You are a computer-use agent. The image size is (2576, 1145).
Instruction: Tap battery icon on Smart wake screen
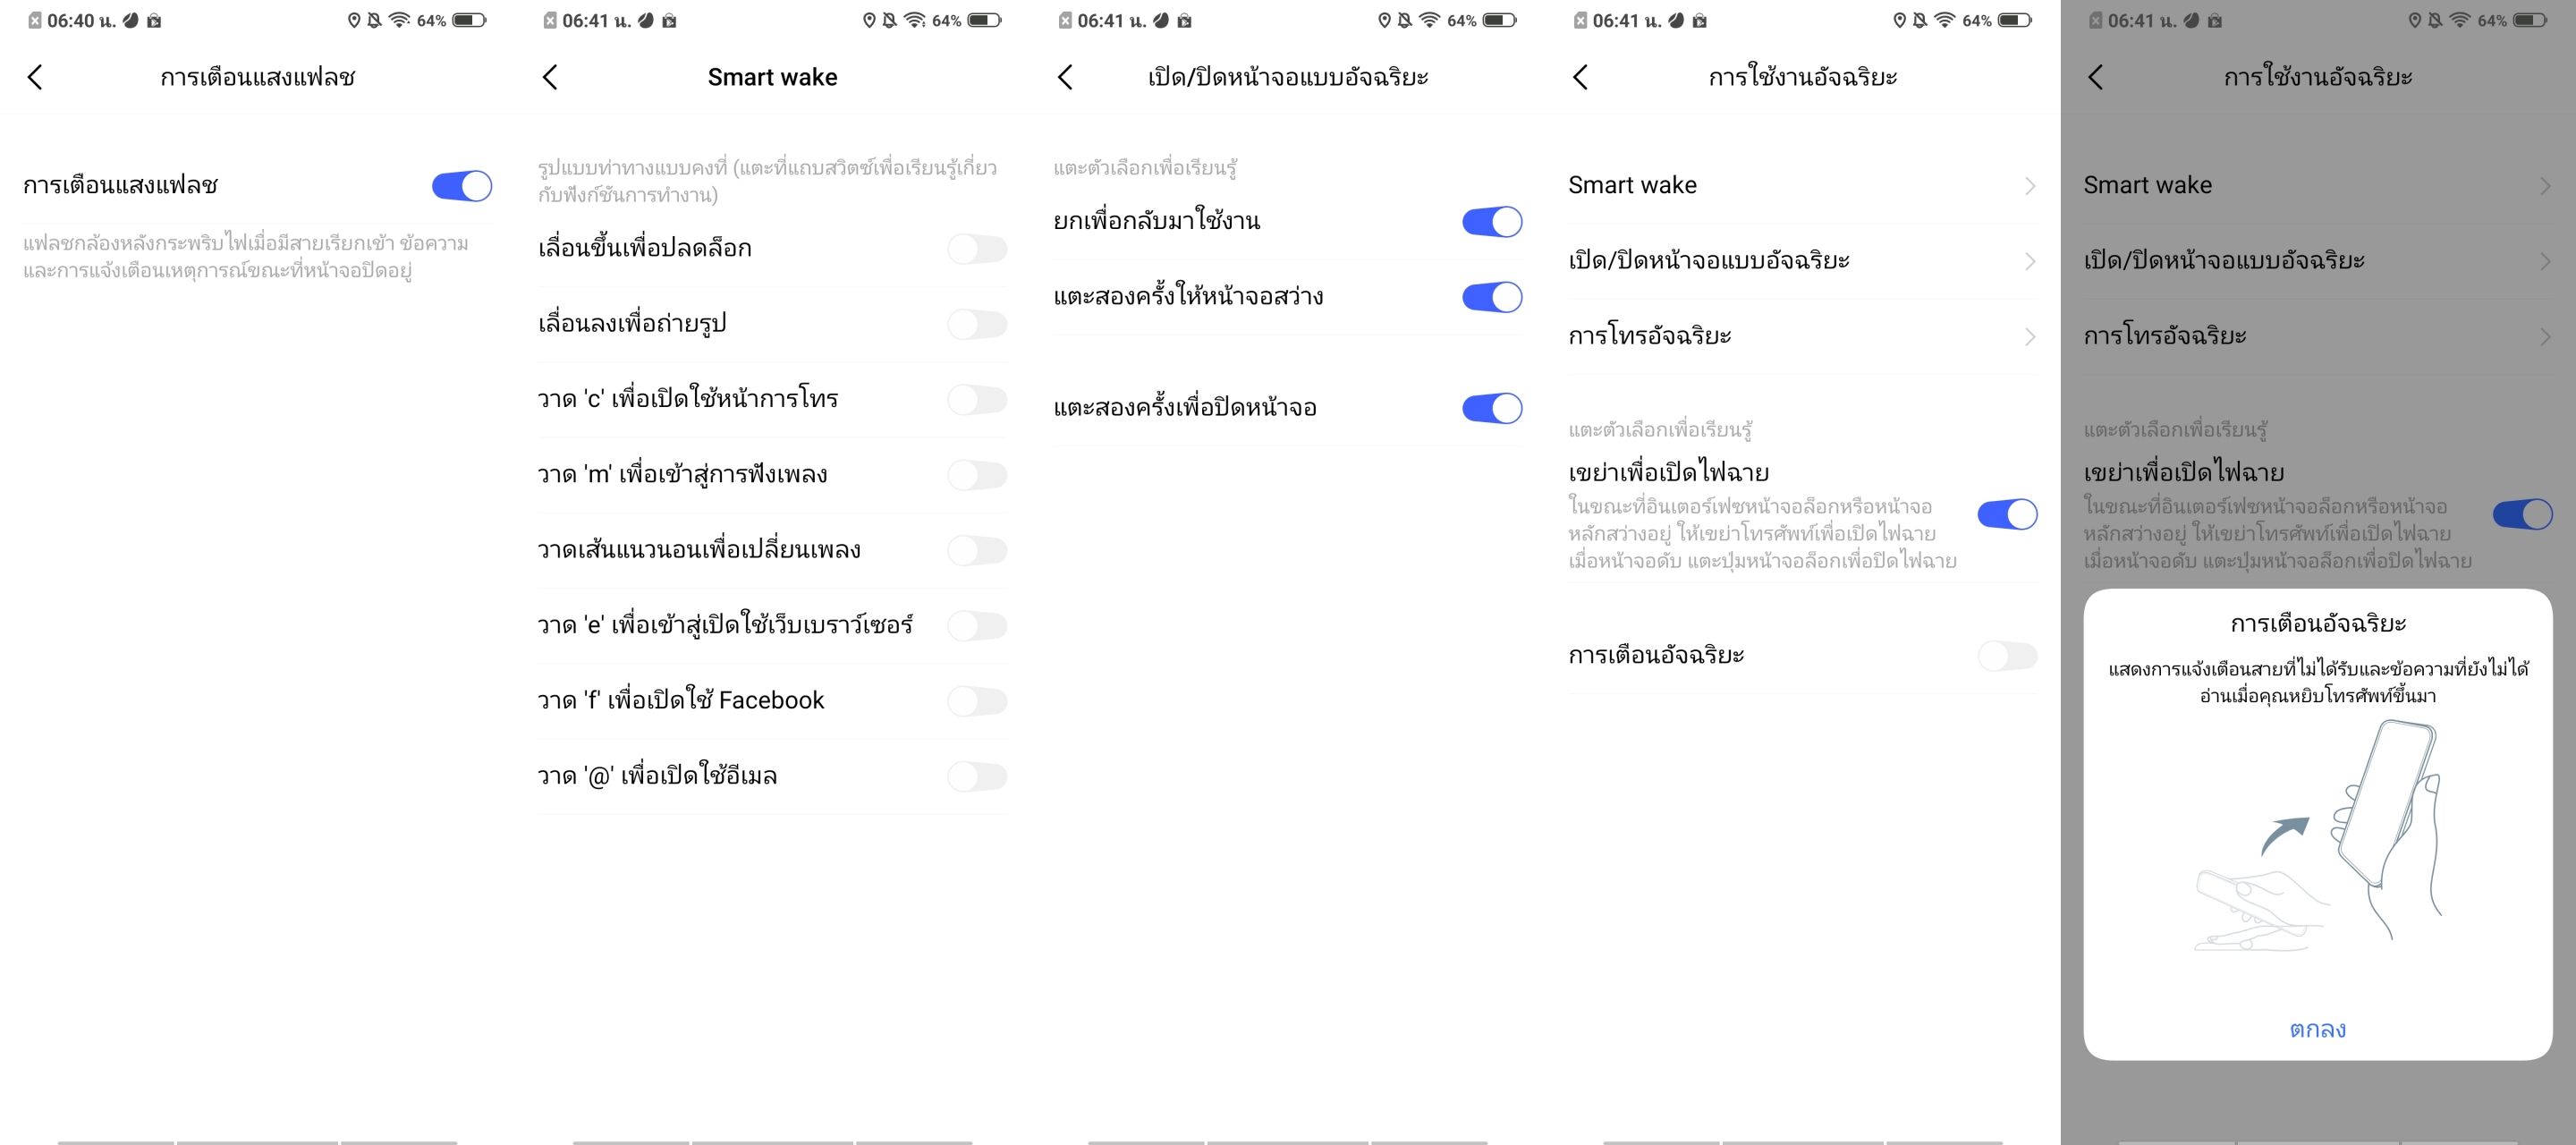coord(984,20)
